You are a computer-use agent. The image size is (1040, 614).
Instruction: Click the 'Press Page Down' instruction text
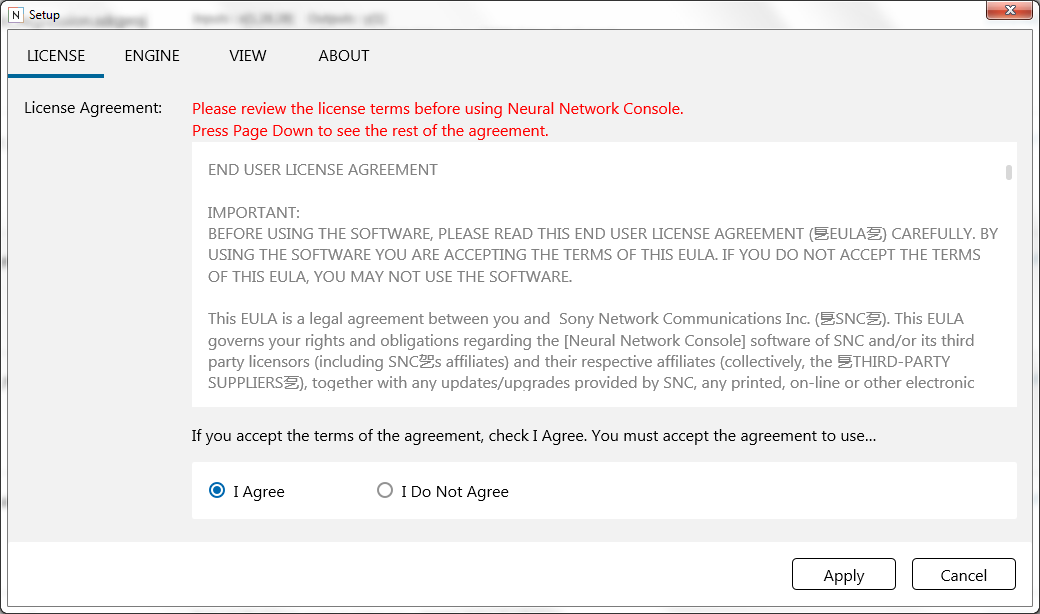click(370, 131)
